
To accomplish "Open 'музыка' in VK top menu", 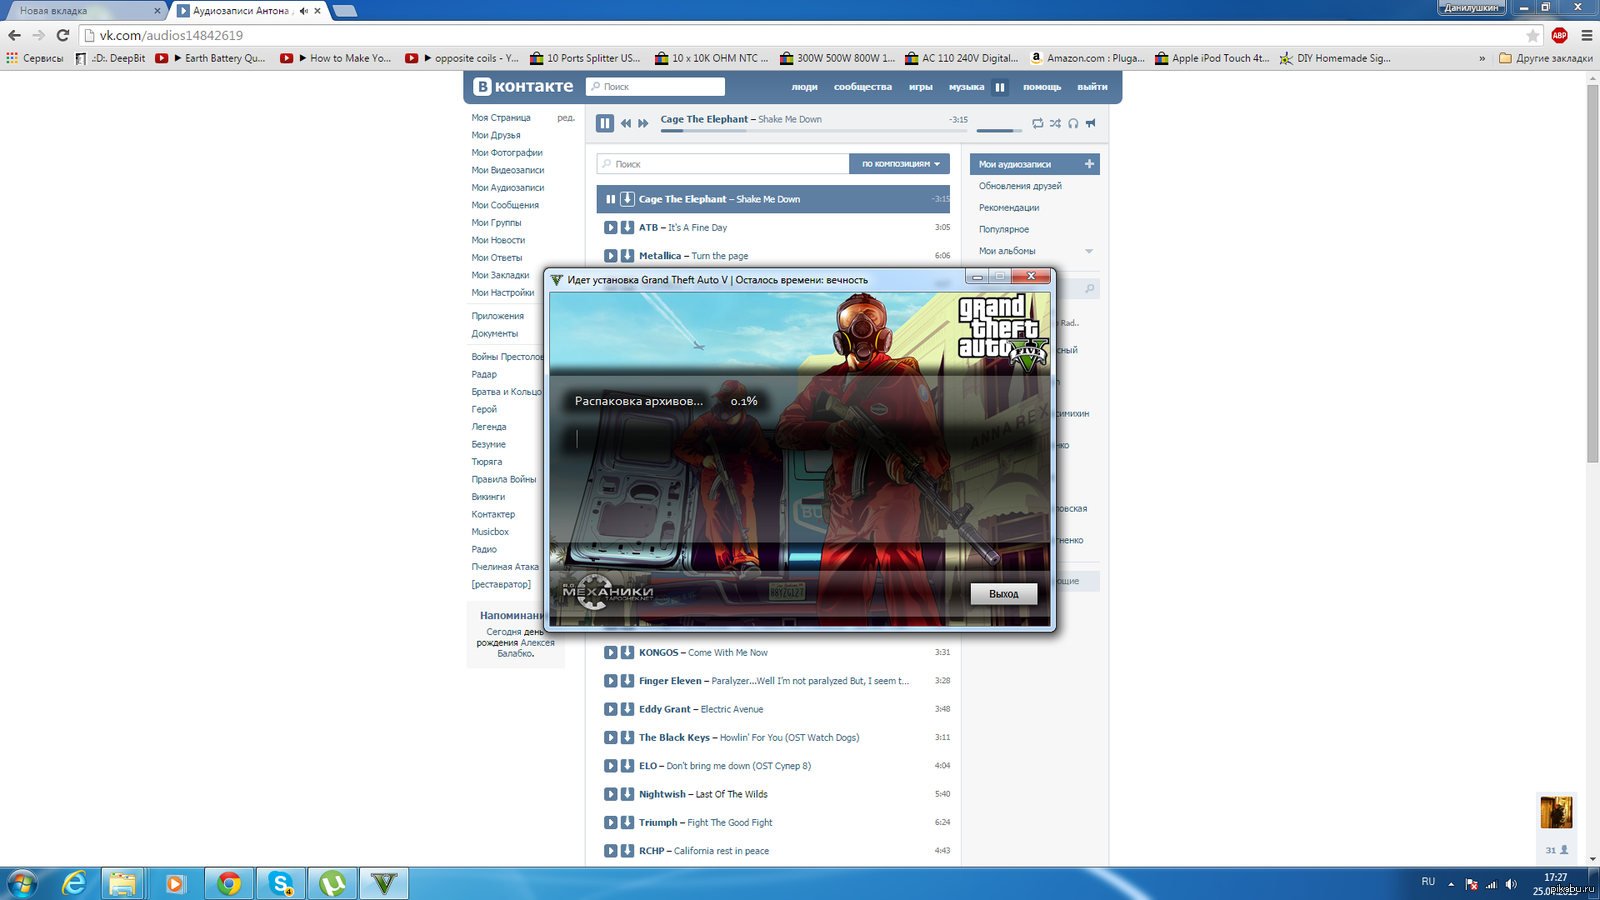I will coord(966,87).
